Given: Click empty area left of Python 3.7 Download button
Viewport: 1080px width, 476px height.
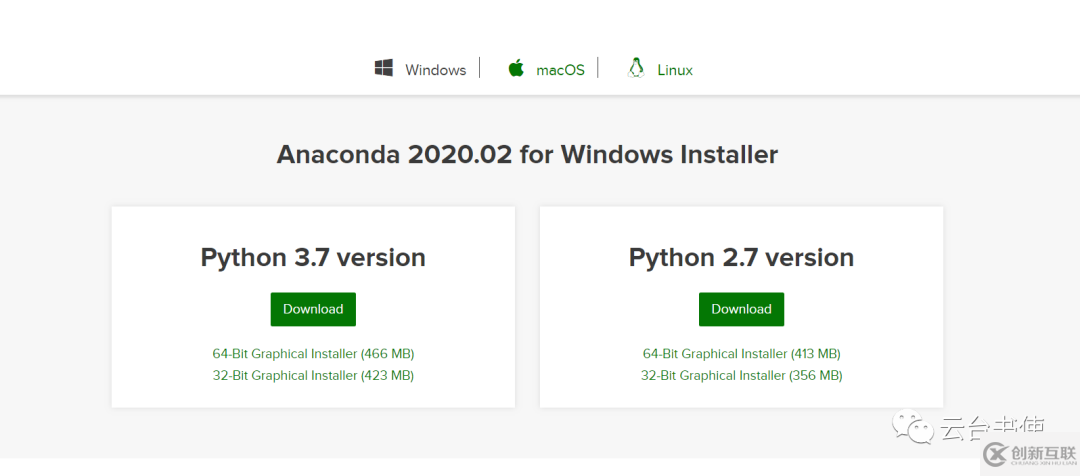Looking at the screenshot, I should coord(190,309).
